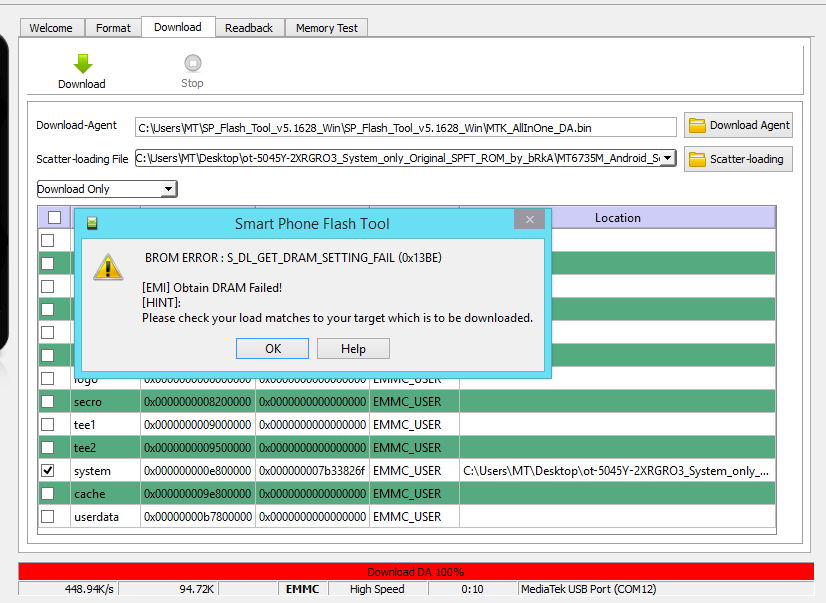Click the 0x000000009e800000 begin address cell
Screen dimensions: 826x603
tap(198, 494)
